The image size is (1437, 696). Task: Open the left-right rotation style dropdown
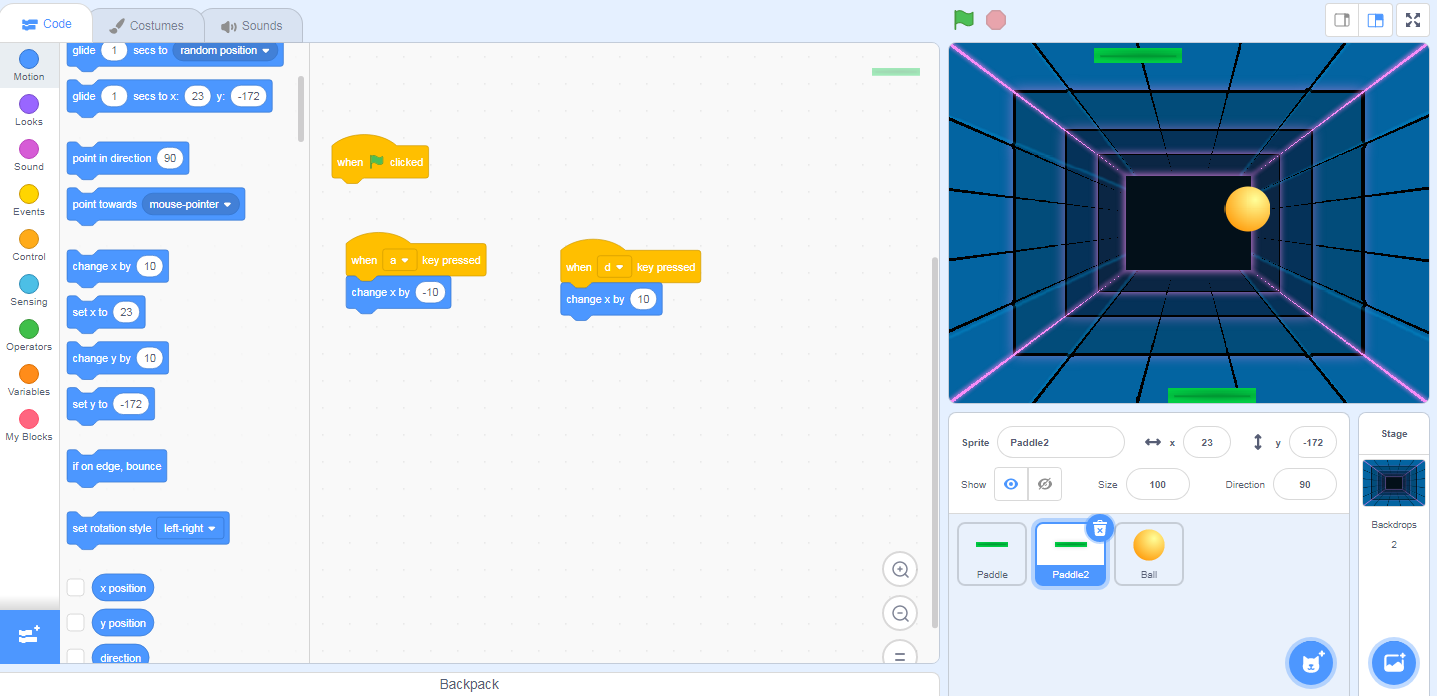[190, 528]
